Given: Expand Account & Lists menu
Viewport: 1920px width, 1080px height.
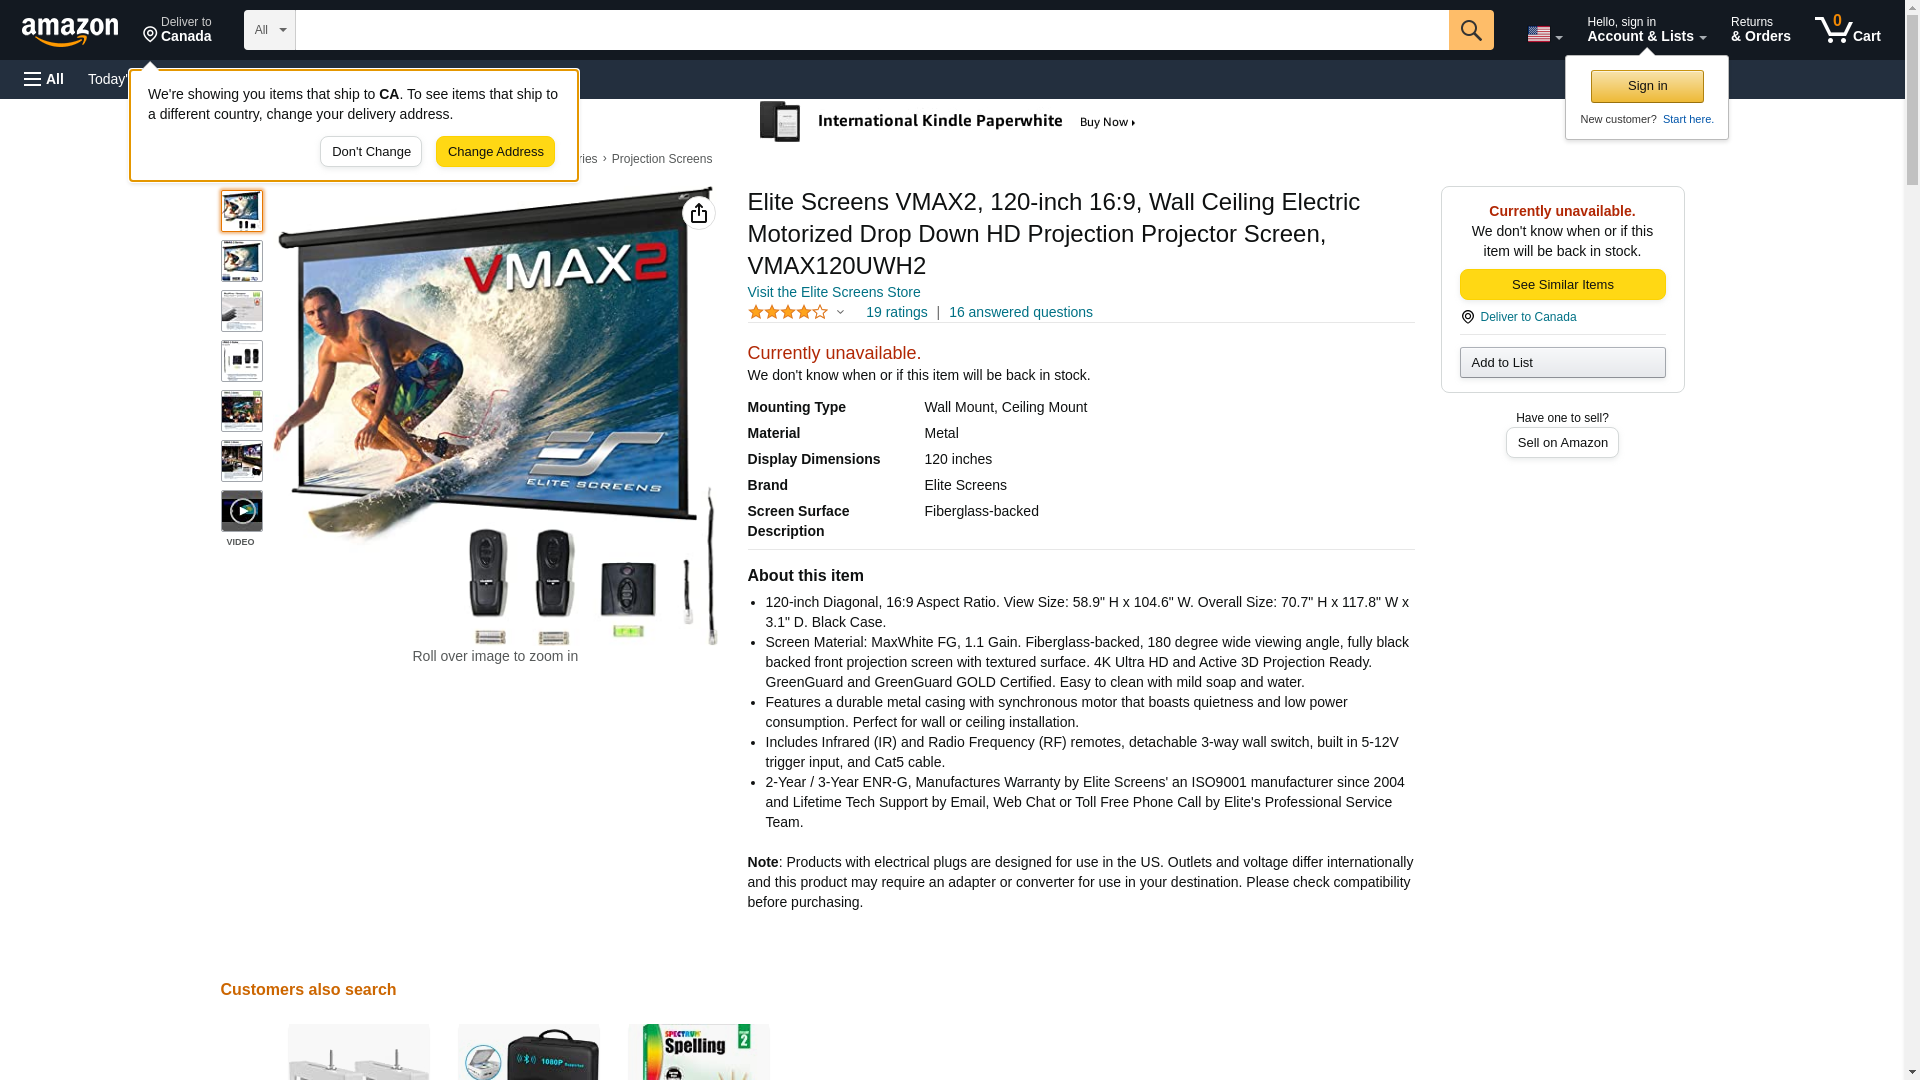Looking at the screenshot, I should click(1646, 30).
